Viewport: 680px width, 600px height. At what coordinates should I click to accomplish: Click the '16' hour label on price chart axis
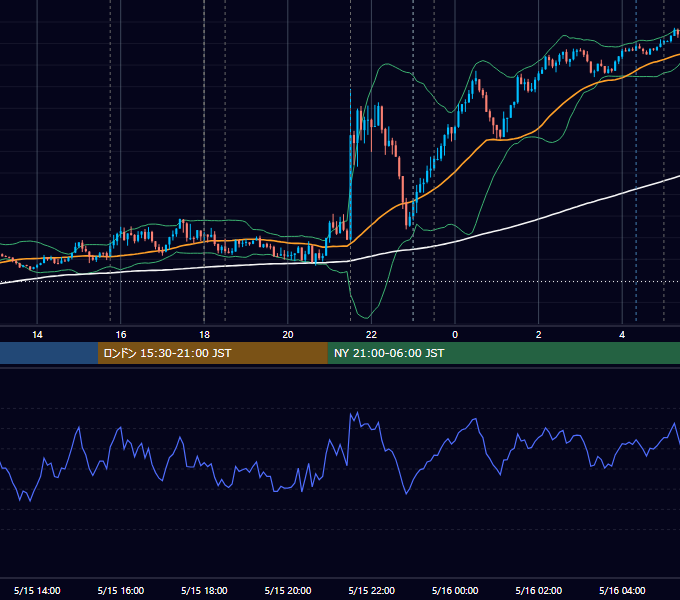click(x=121, y=335)
